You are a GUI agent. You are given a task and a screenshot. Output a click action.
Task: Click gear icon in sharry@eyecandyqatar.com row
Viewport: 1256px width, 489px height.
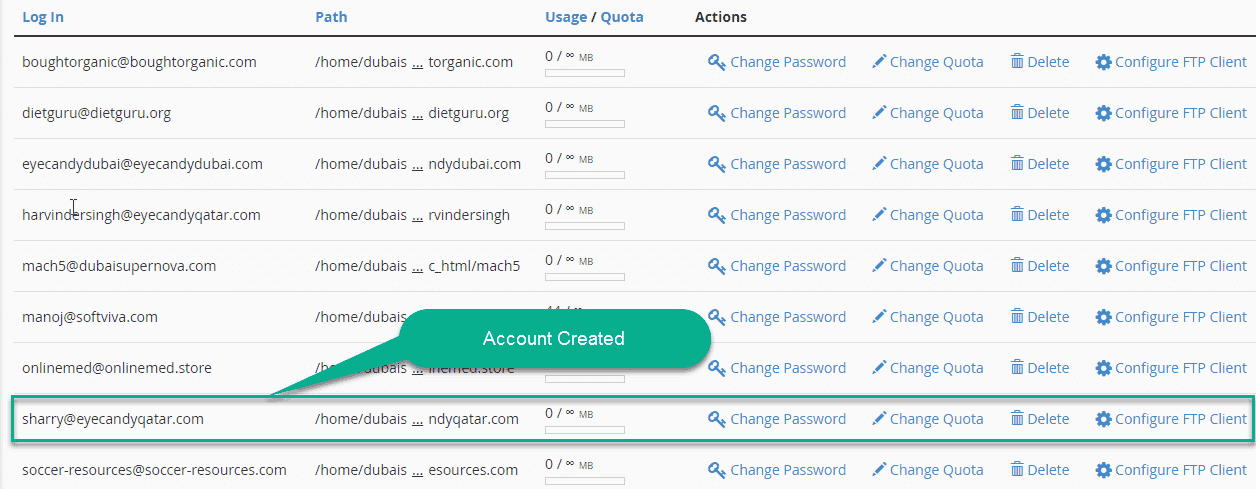click(x=1103, y=419)
